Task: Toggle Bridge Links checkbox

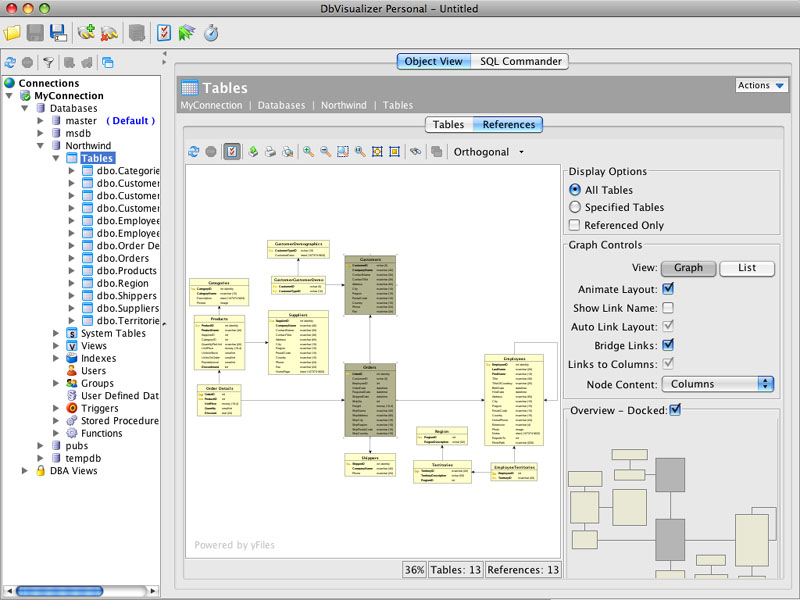Action: (668, 345)
